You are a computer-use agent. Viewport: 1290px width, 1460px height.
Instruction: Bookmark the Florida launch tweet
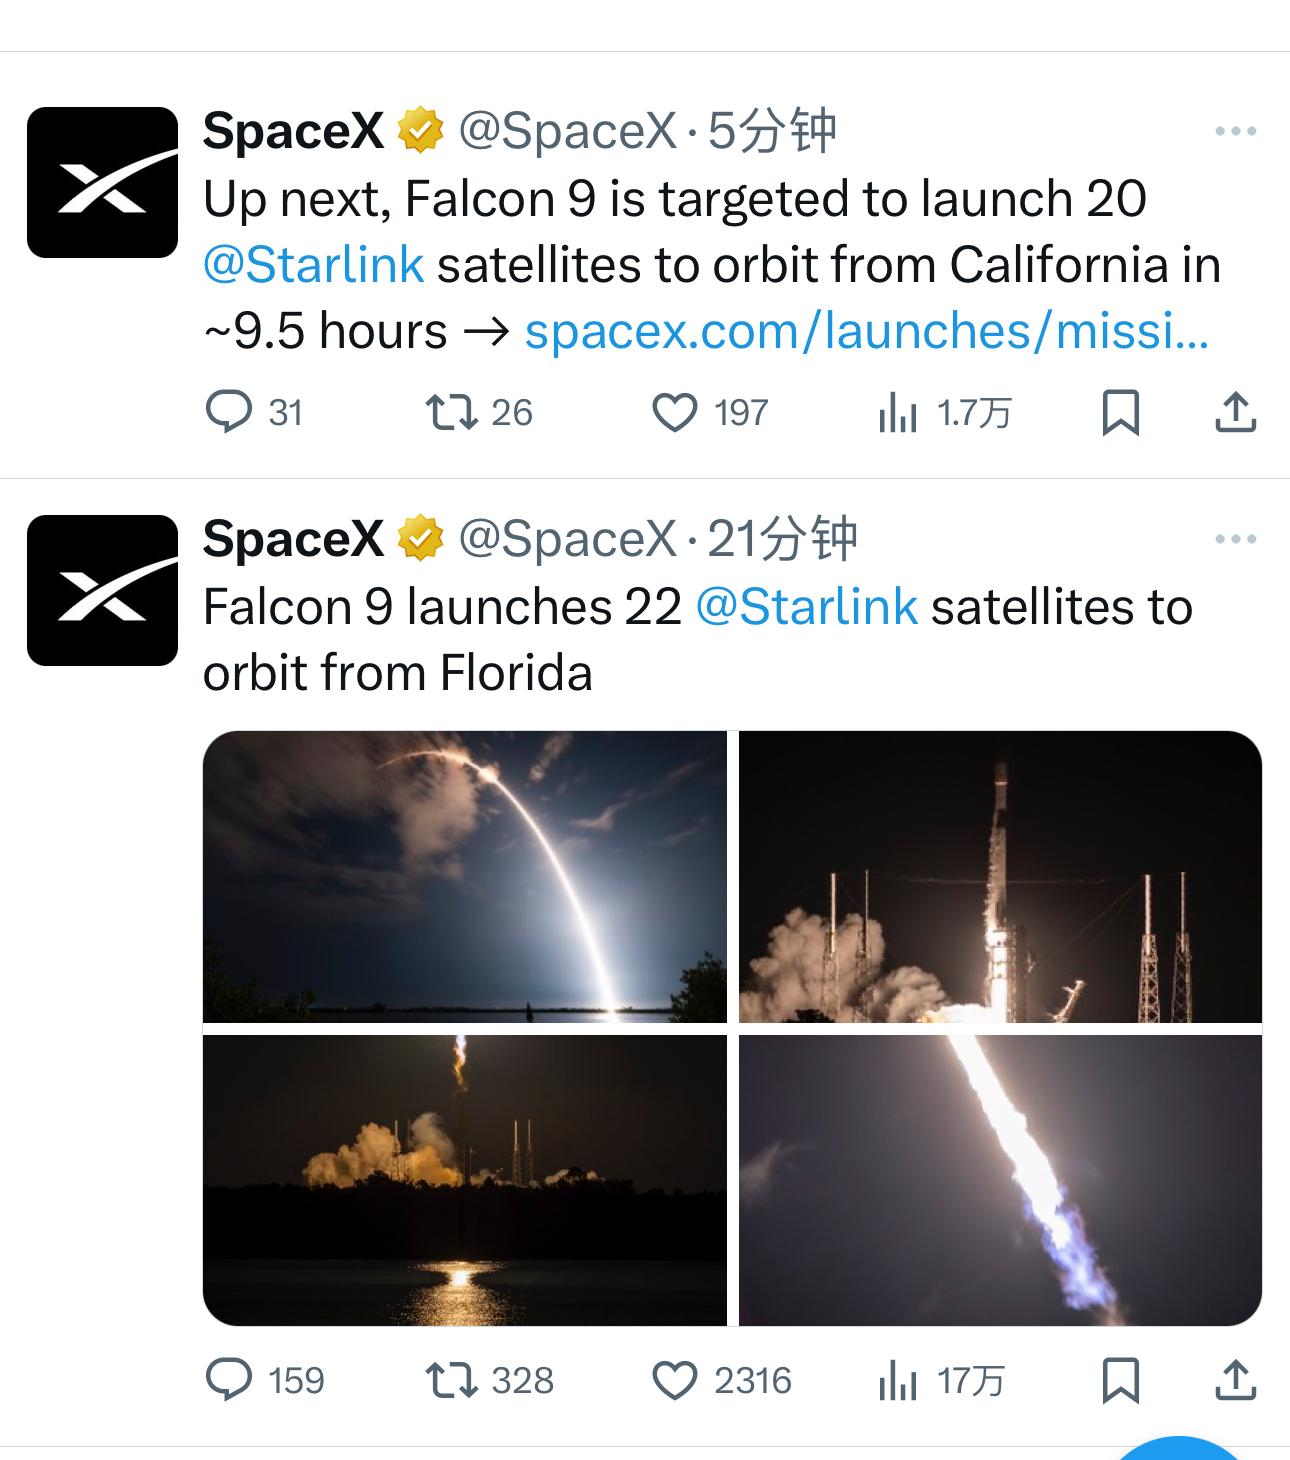tap(1120, 1380)
